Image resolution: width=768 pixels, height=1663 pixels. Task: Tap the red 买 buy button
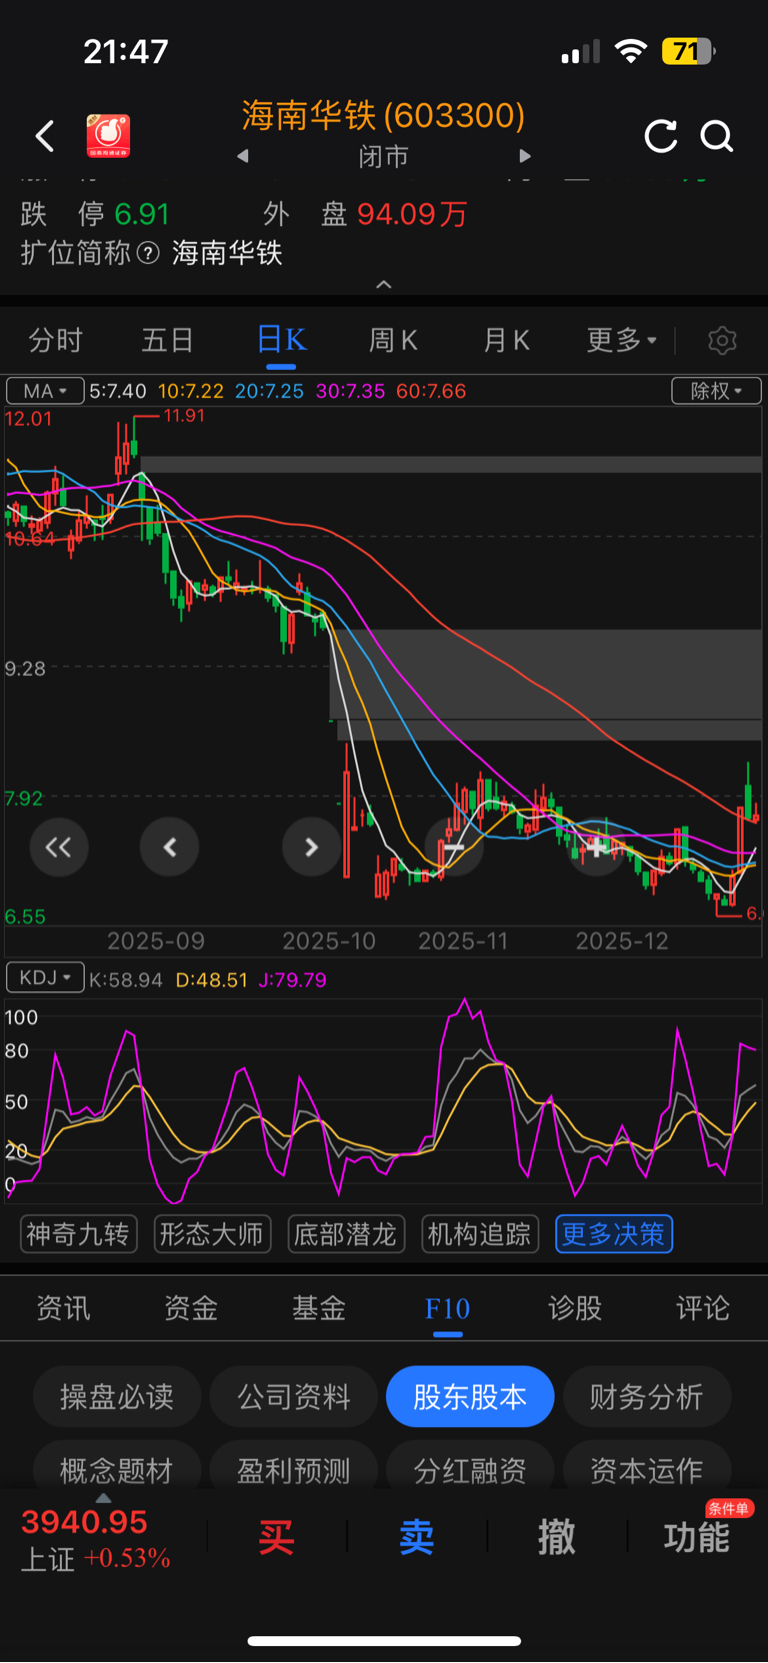(276, 1537)
